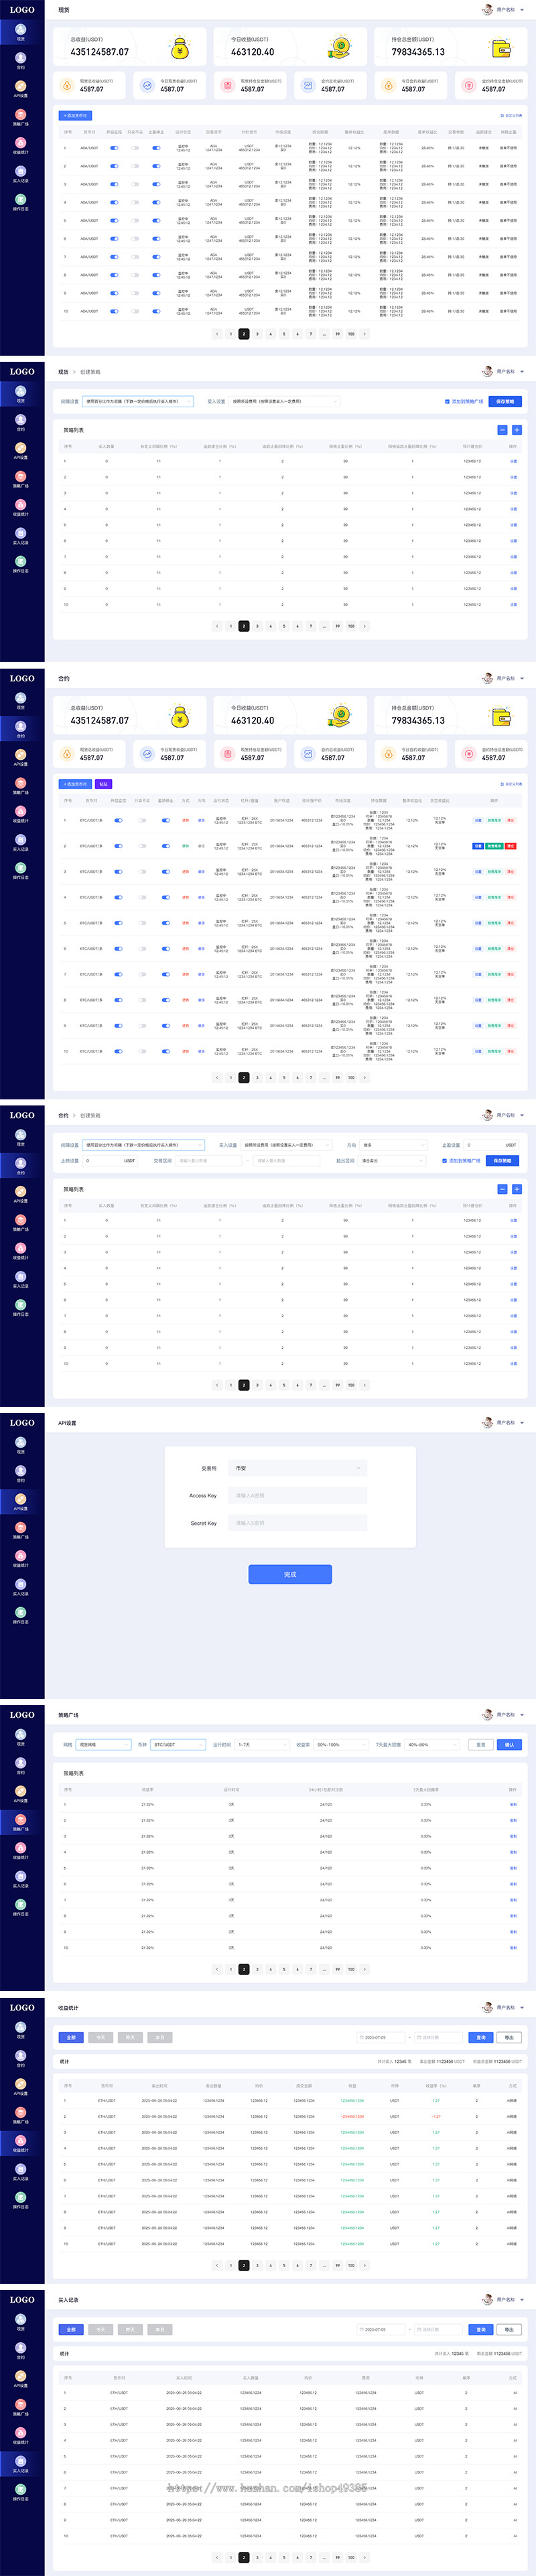Add row with plus icon on 合约 创建策略 page

coord(517,1189)
